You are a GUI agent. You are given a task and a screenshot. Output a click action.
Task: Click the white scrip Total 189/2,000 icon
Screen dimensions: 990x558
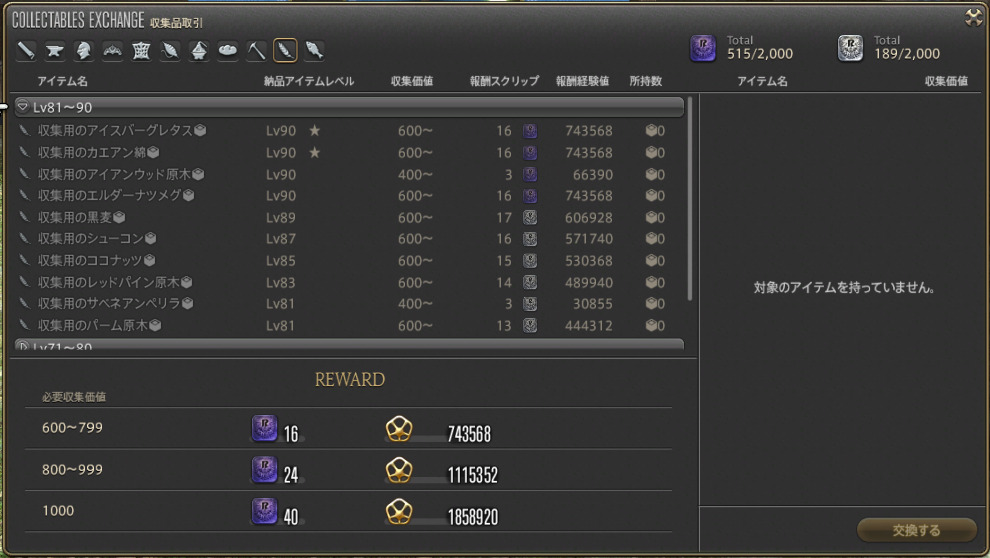click(x=850, y=49)
